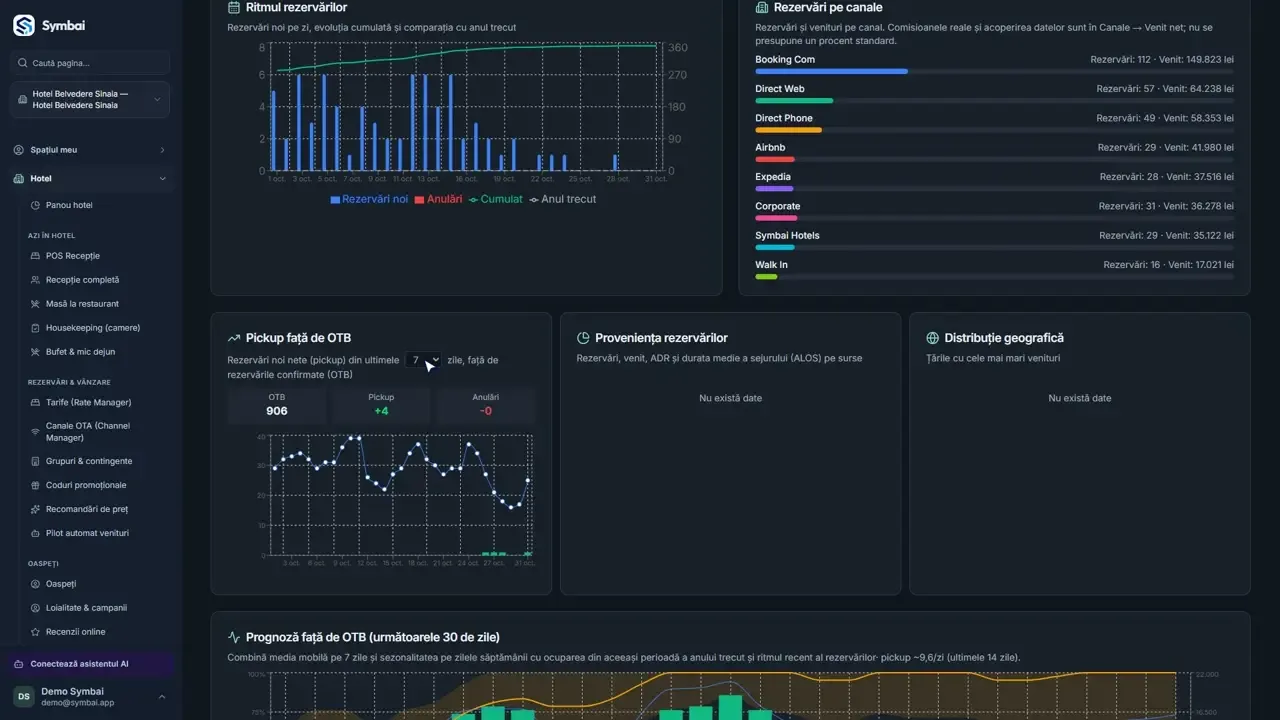Screen dimensions: 1280x720
Task: Focus the Caută pagina search field
Action: [x=90, y=63]
